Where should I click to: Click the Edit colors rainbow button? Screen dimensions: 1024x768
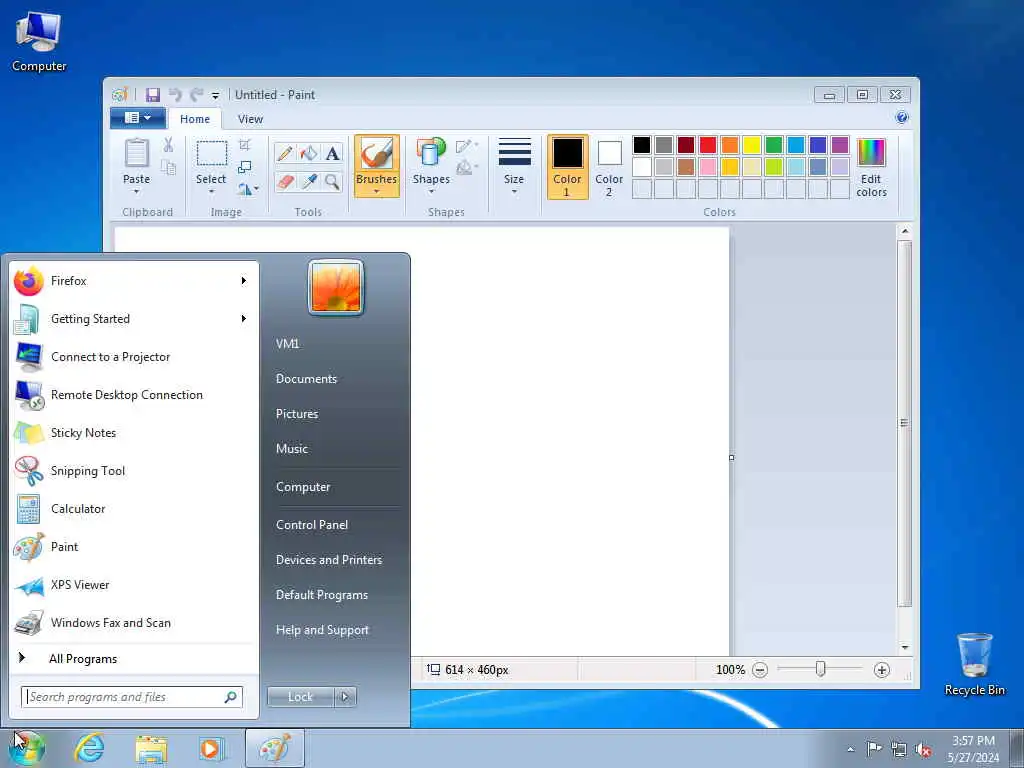pos(872,168)
